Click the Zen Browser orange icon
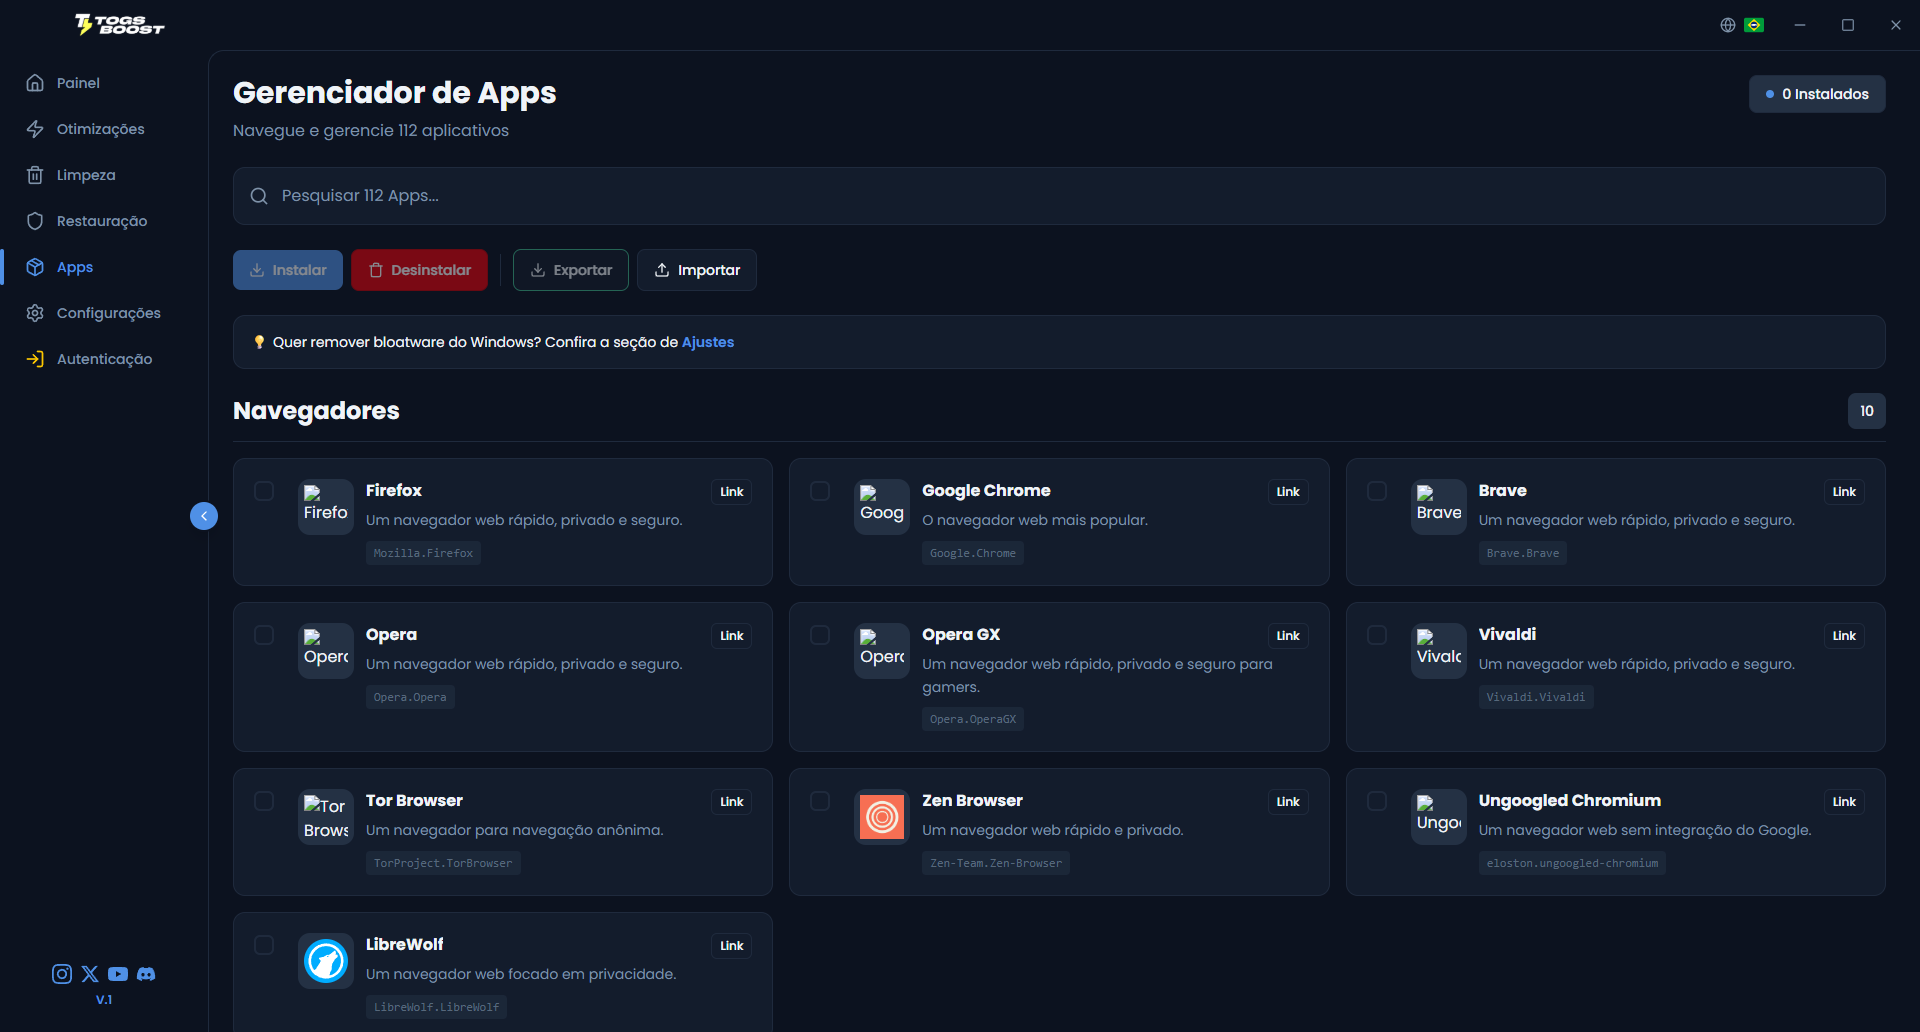This screenshot has width=1920, height=1032. point(882,817)
